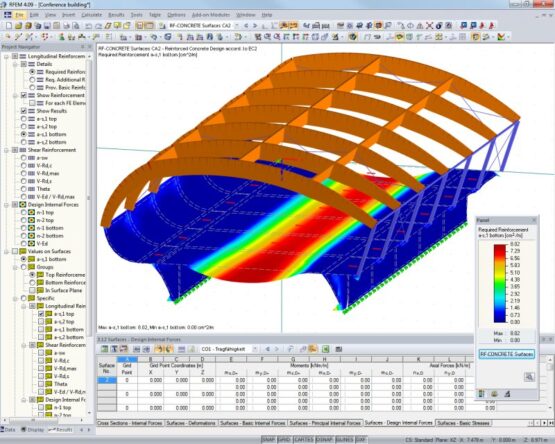Open color scale tab icon in Panel bottom
Viewport: 555px width, 444px height.
click(x=481, y=394)
